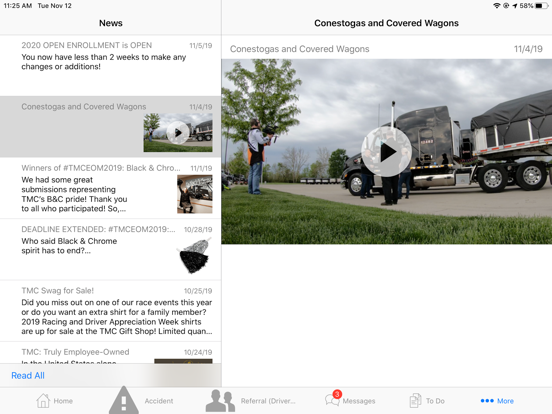Open DEADLINE EXTENDED: #TMCEOM2019 news item
Viewport: 552px width, 414px height.
tap(111, 249)
